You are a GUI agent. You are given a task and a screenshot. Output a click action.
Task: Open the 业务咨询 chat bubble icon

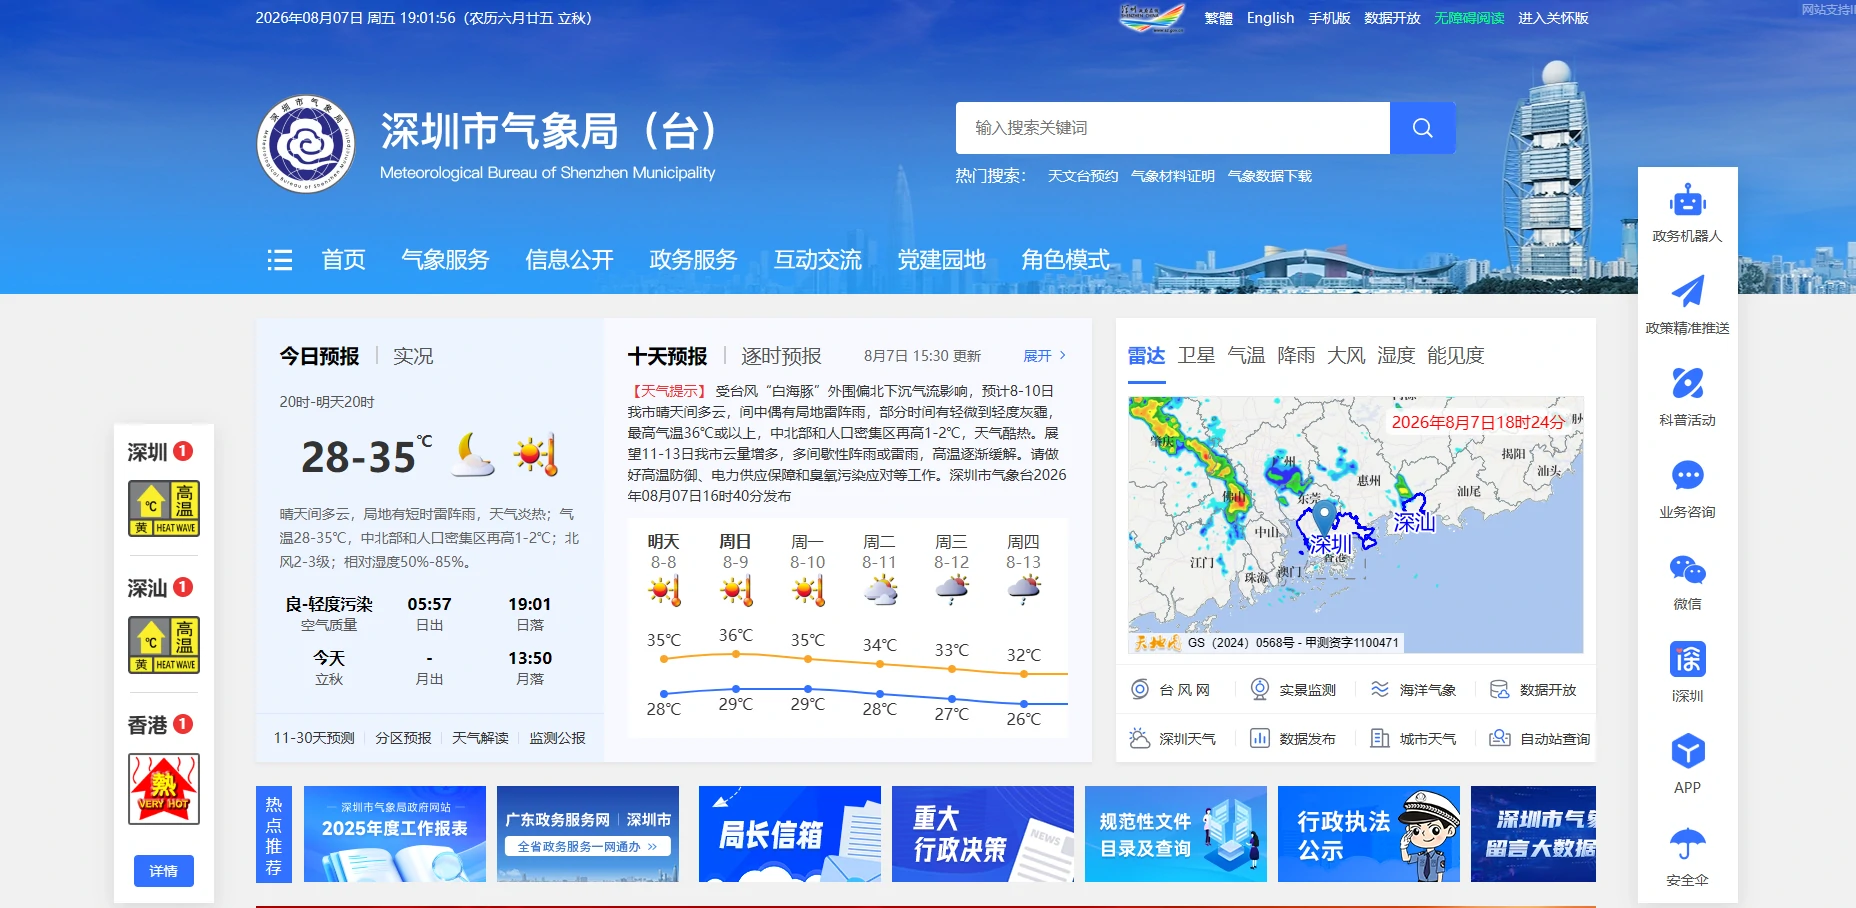[1687, 475]
